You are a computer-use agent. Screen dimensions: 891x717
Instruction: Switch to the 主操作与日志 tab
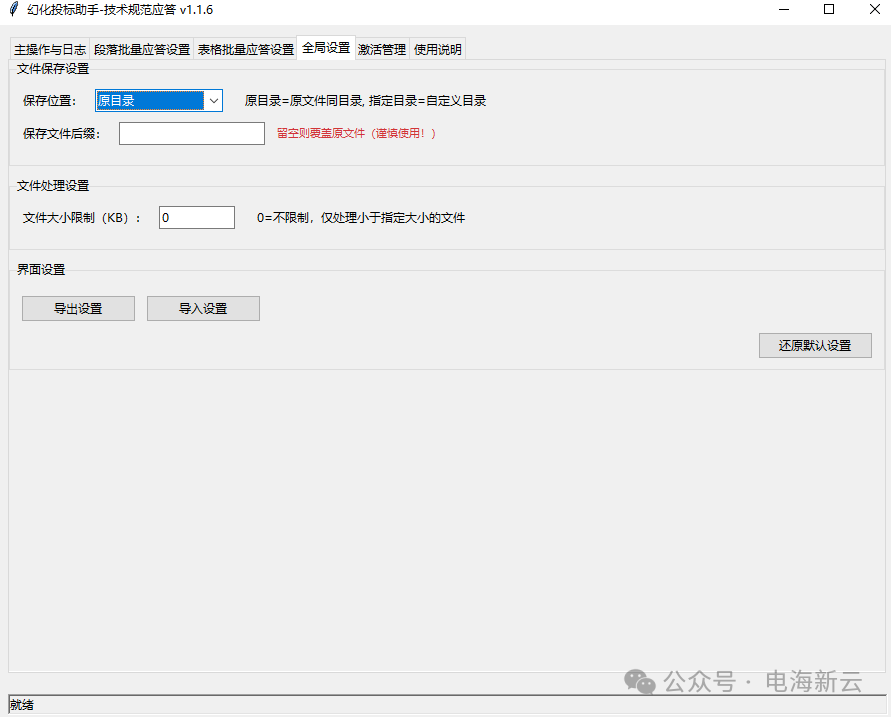coord(49,50)
